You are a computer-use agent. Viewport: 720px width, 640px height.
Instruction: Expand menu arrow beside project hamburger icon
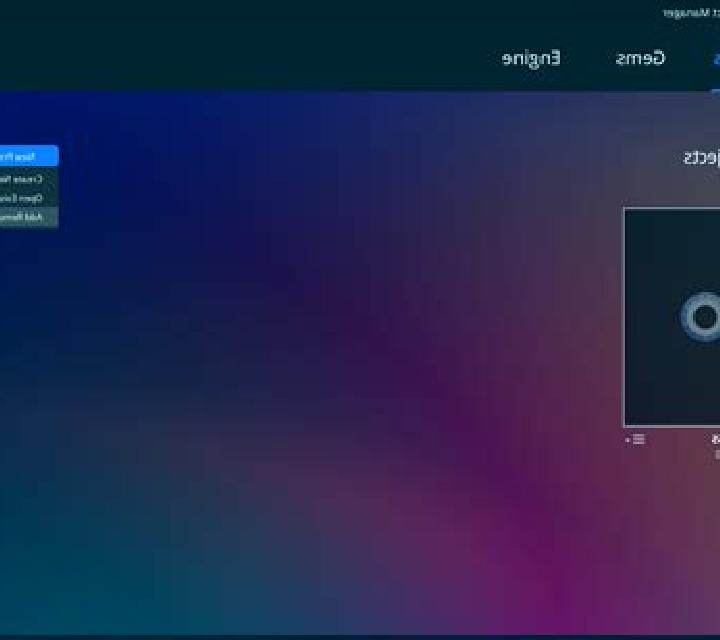[628, 440]
